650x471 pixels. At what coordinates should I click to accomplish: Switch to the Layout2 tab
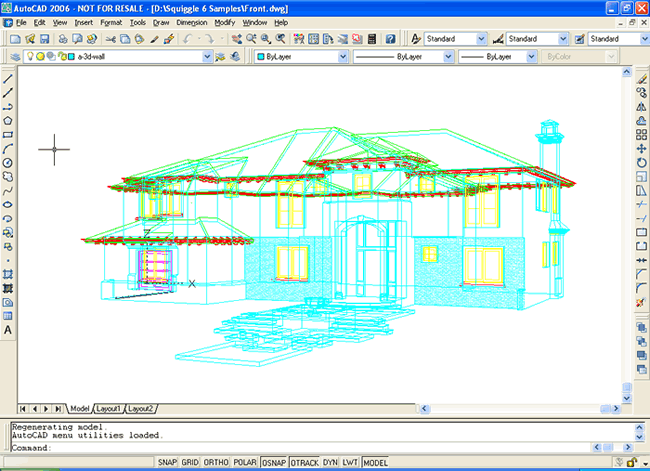pyautogui.click(x=140, y=409)
